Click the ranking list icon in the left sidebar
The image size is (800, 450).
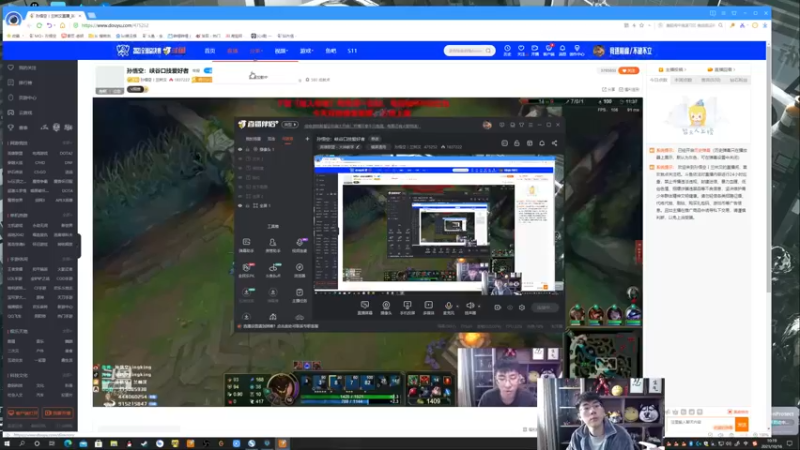[11, 82]
